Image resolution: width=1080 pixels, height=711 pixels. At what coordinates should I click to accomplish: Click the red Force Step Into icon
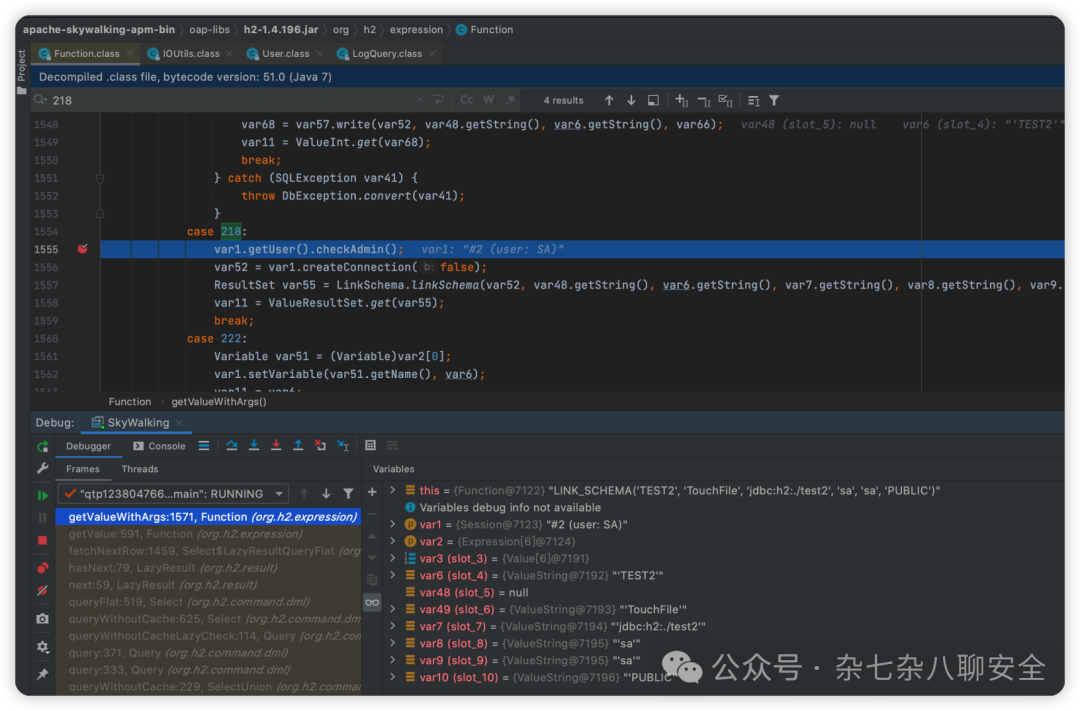[x=276, y=446]
